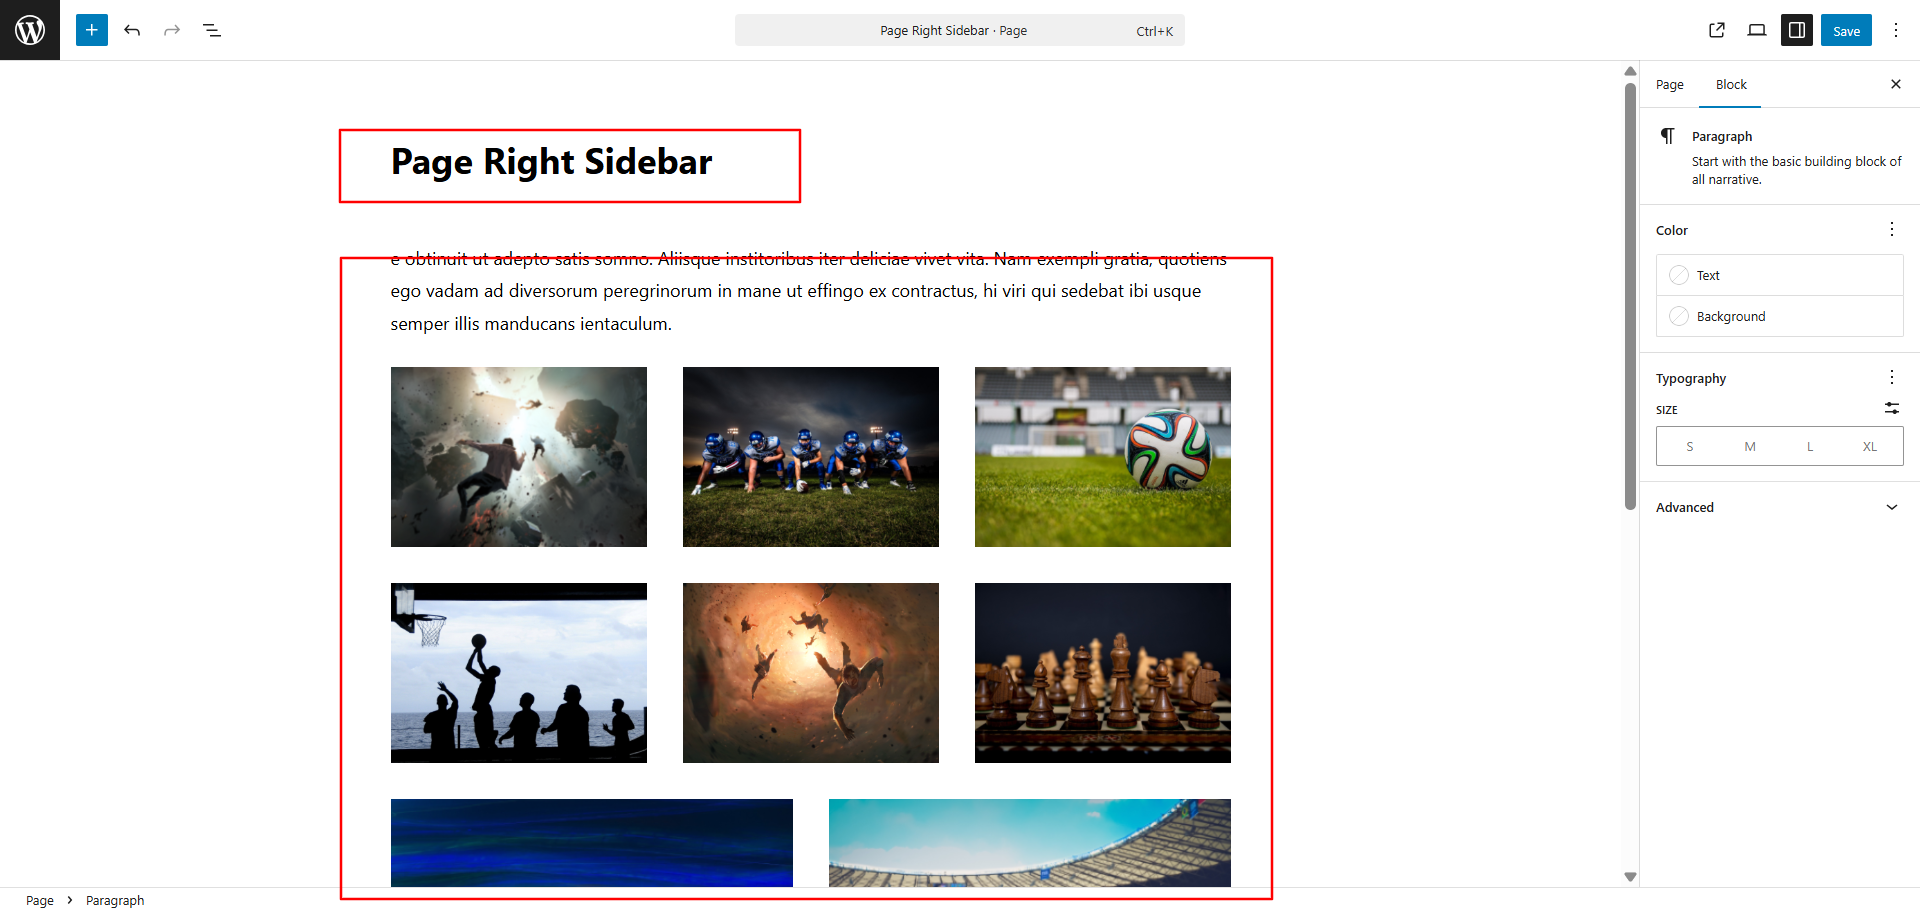This screenshot has height=912, width=1920.
Task: Switch to the Block tab
Action: click(x=1731, y=85)
